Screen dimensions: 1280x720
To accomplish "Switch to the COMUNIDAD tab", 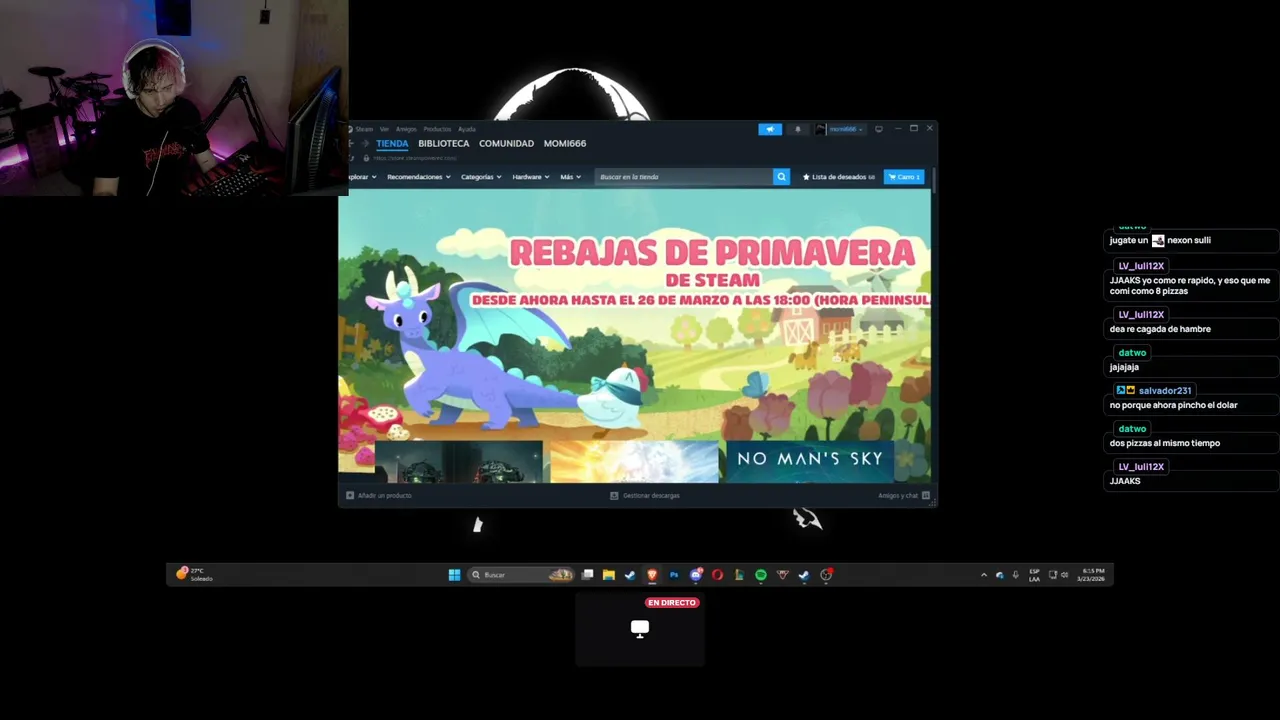I will (506, 143).
